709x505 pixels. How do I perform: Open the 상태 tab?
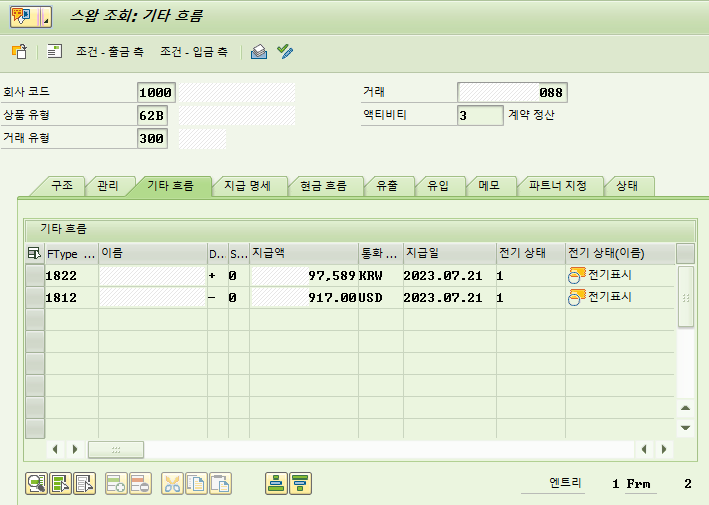coord(627,186)
